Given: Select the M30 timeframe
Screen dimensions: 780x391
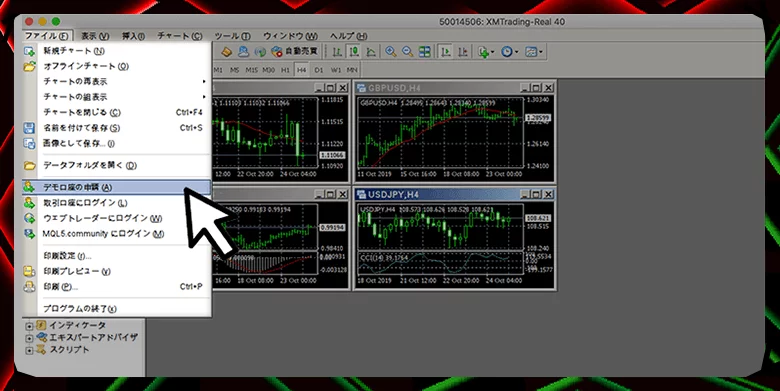Looking at the screenshot, I should 268,70.
